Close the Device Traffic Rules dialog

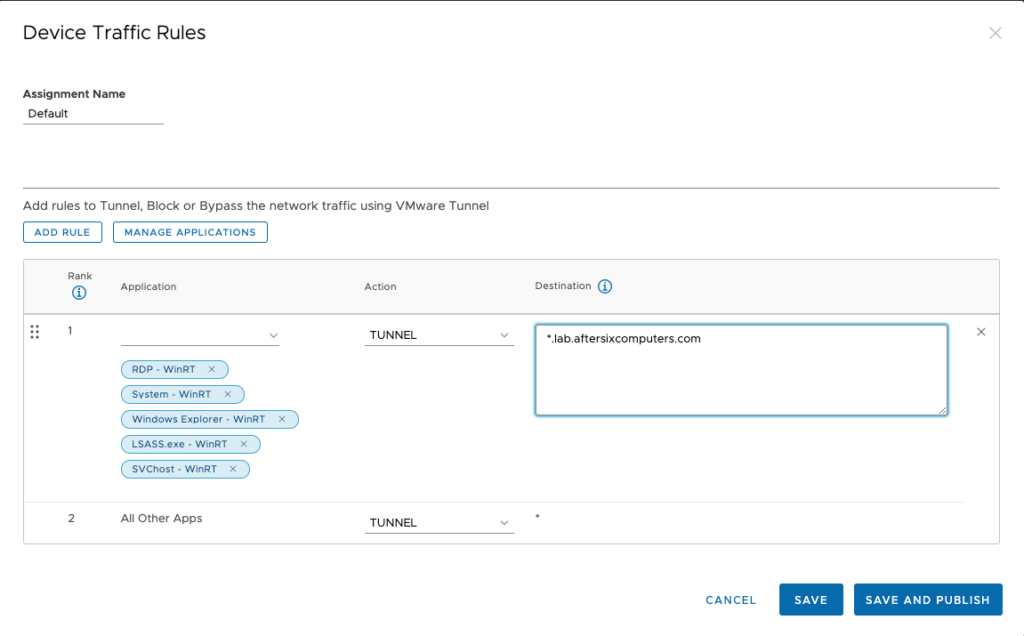click(995, 33)
